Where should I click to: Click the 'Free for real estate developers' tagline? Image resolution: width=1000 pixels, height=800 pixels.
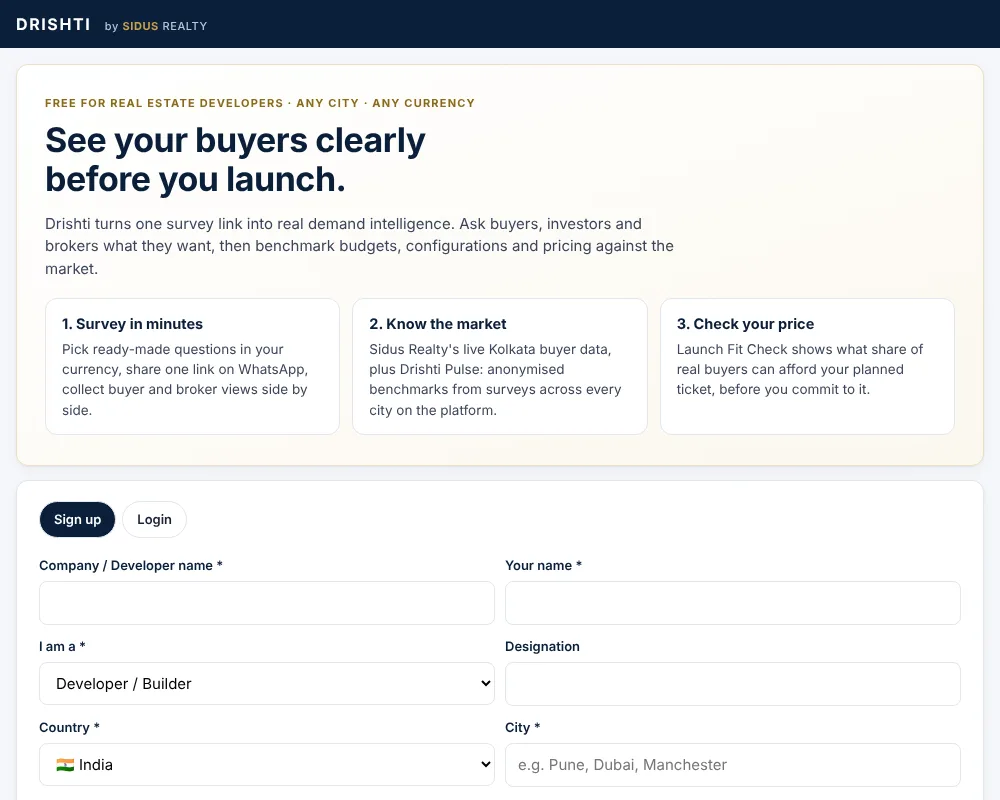click(260, 103)
